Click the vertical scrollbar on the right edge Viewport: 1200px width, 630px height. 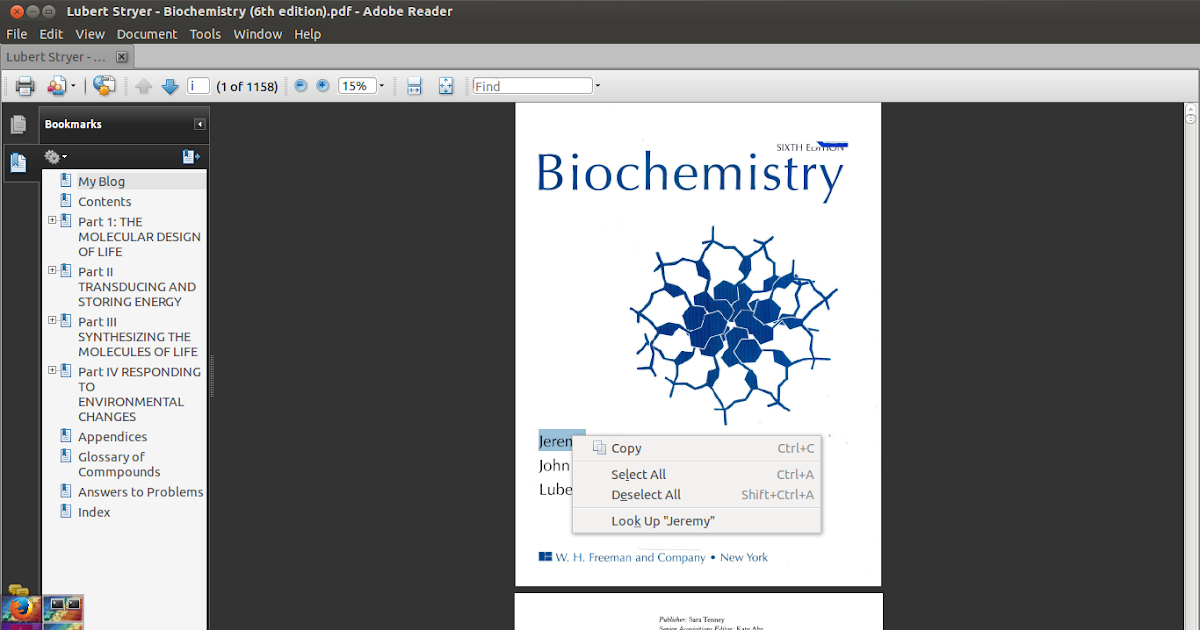1192,365
